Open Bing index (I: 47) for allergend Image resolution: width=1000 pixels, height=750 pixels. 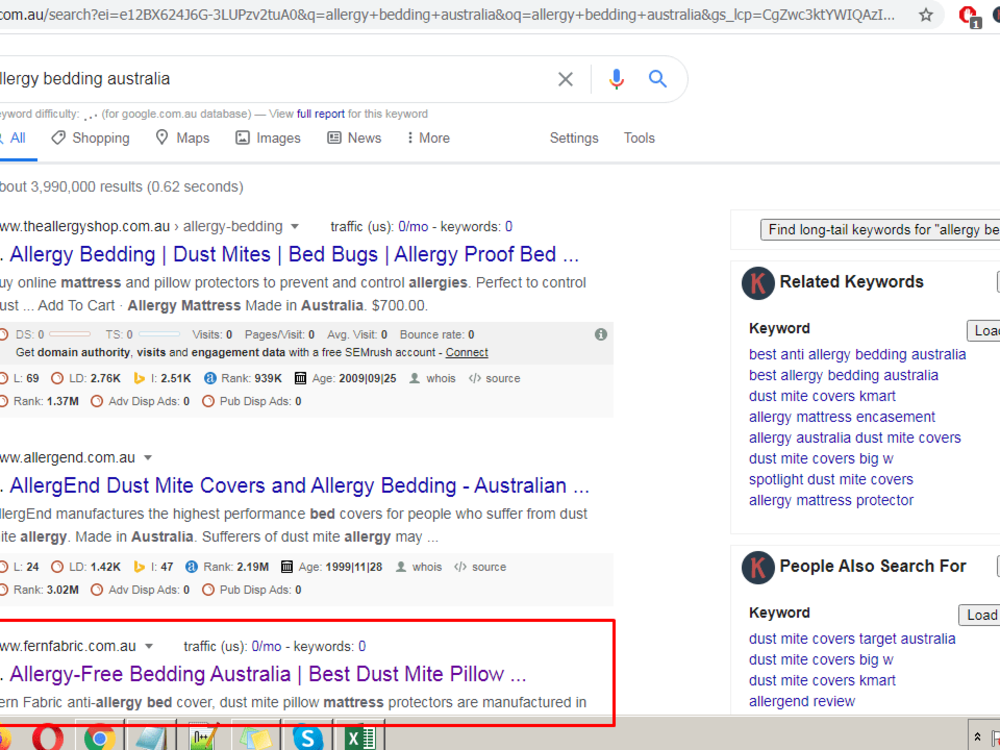[x=153, y=567]
